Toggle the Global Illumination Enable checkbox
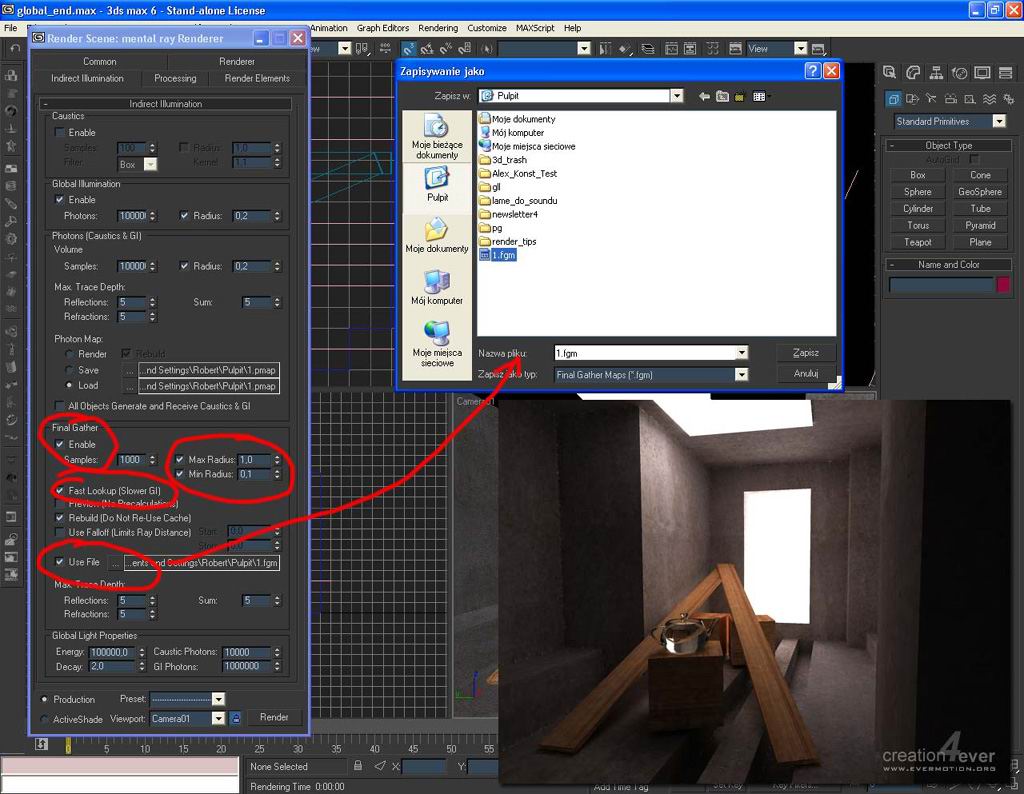This screenshot has width=1024, height=794. tap(60, 200)
